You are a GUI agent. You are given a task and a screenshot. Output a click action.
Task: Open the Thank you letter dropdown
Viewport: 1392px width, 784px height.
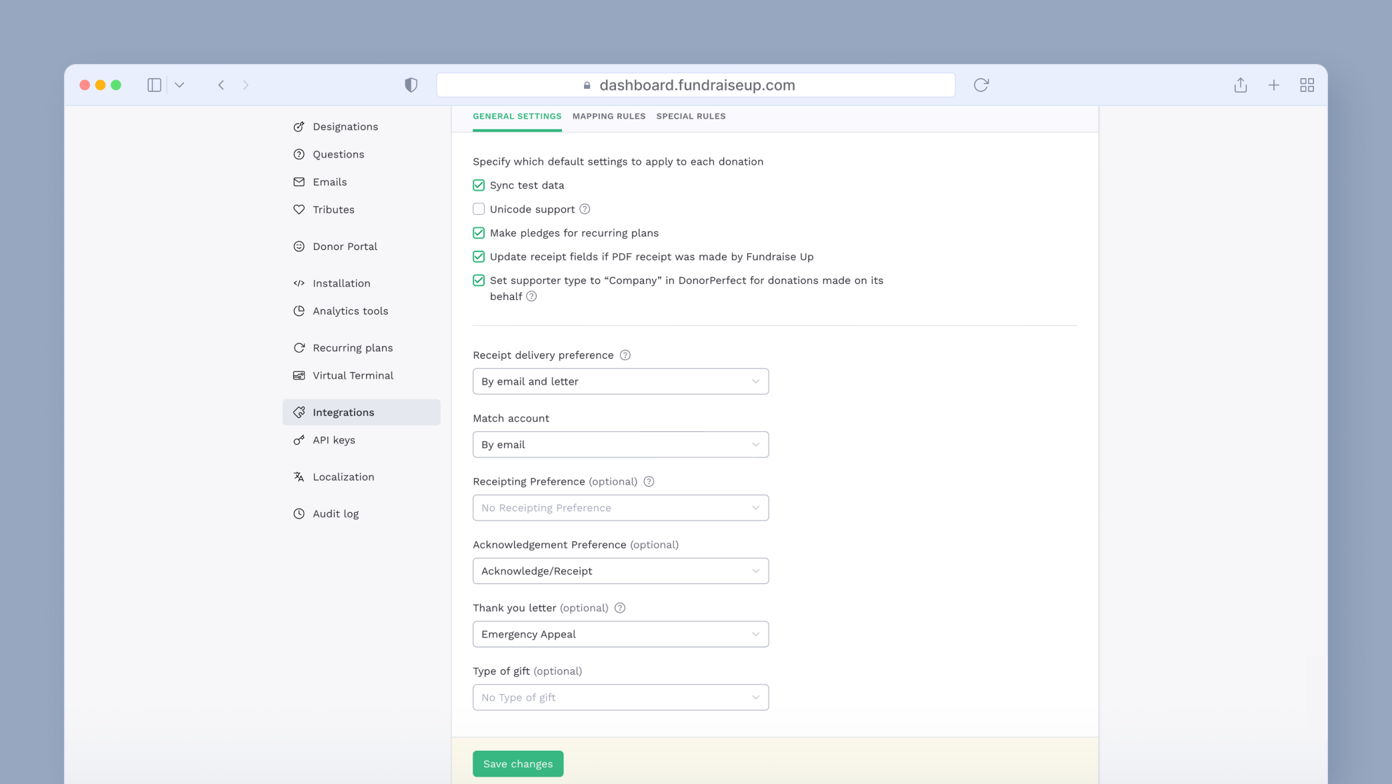pyautogui.click(x=620, y=634)
